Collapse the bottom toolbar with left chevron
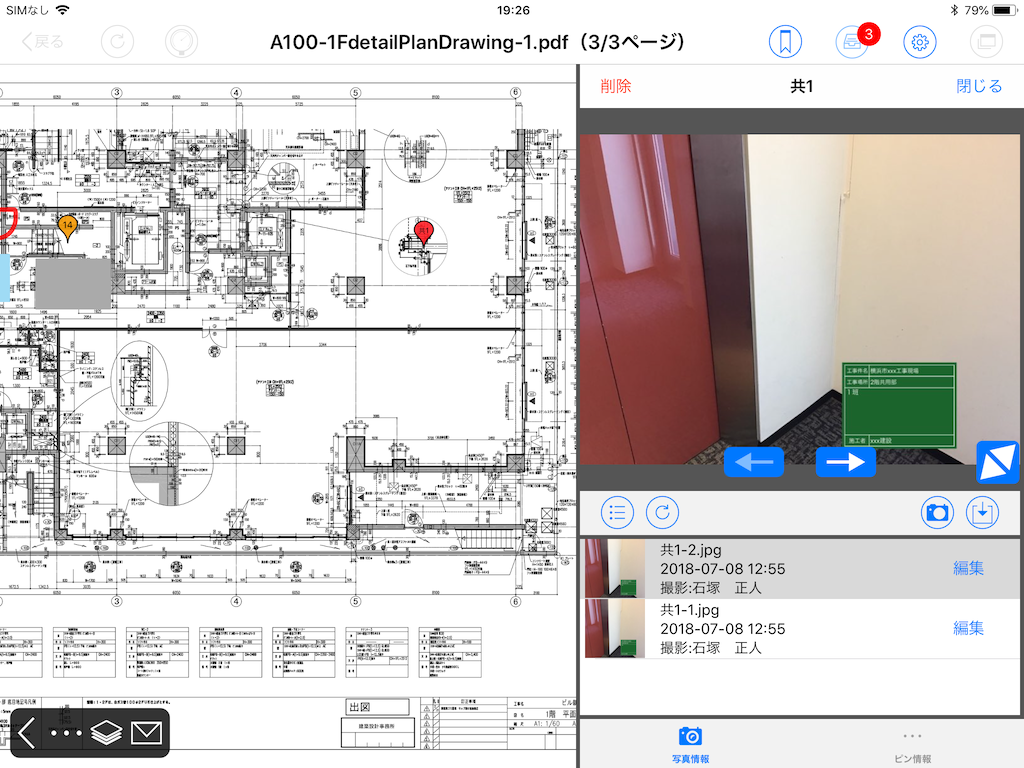1024x768 pixels. (x=27, y=733)
